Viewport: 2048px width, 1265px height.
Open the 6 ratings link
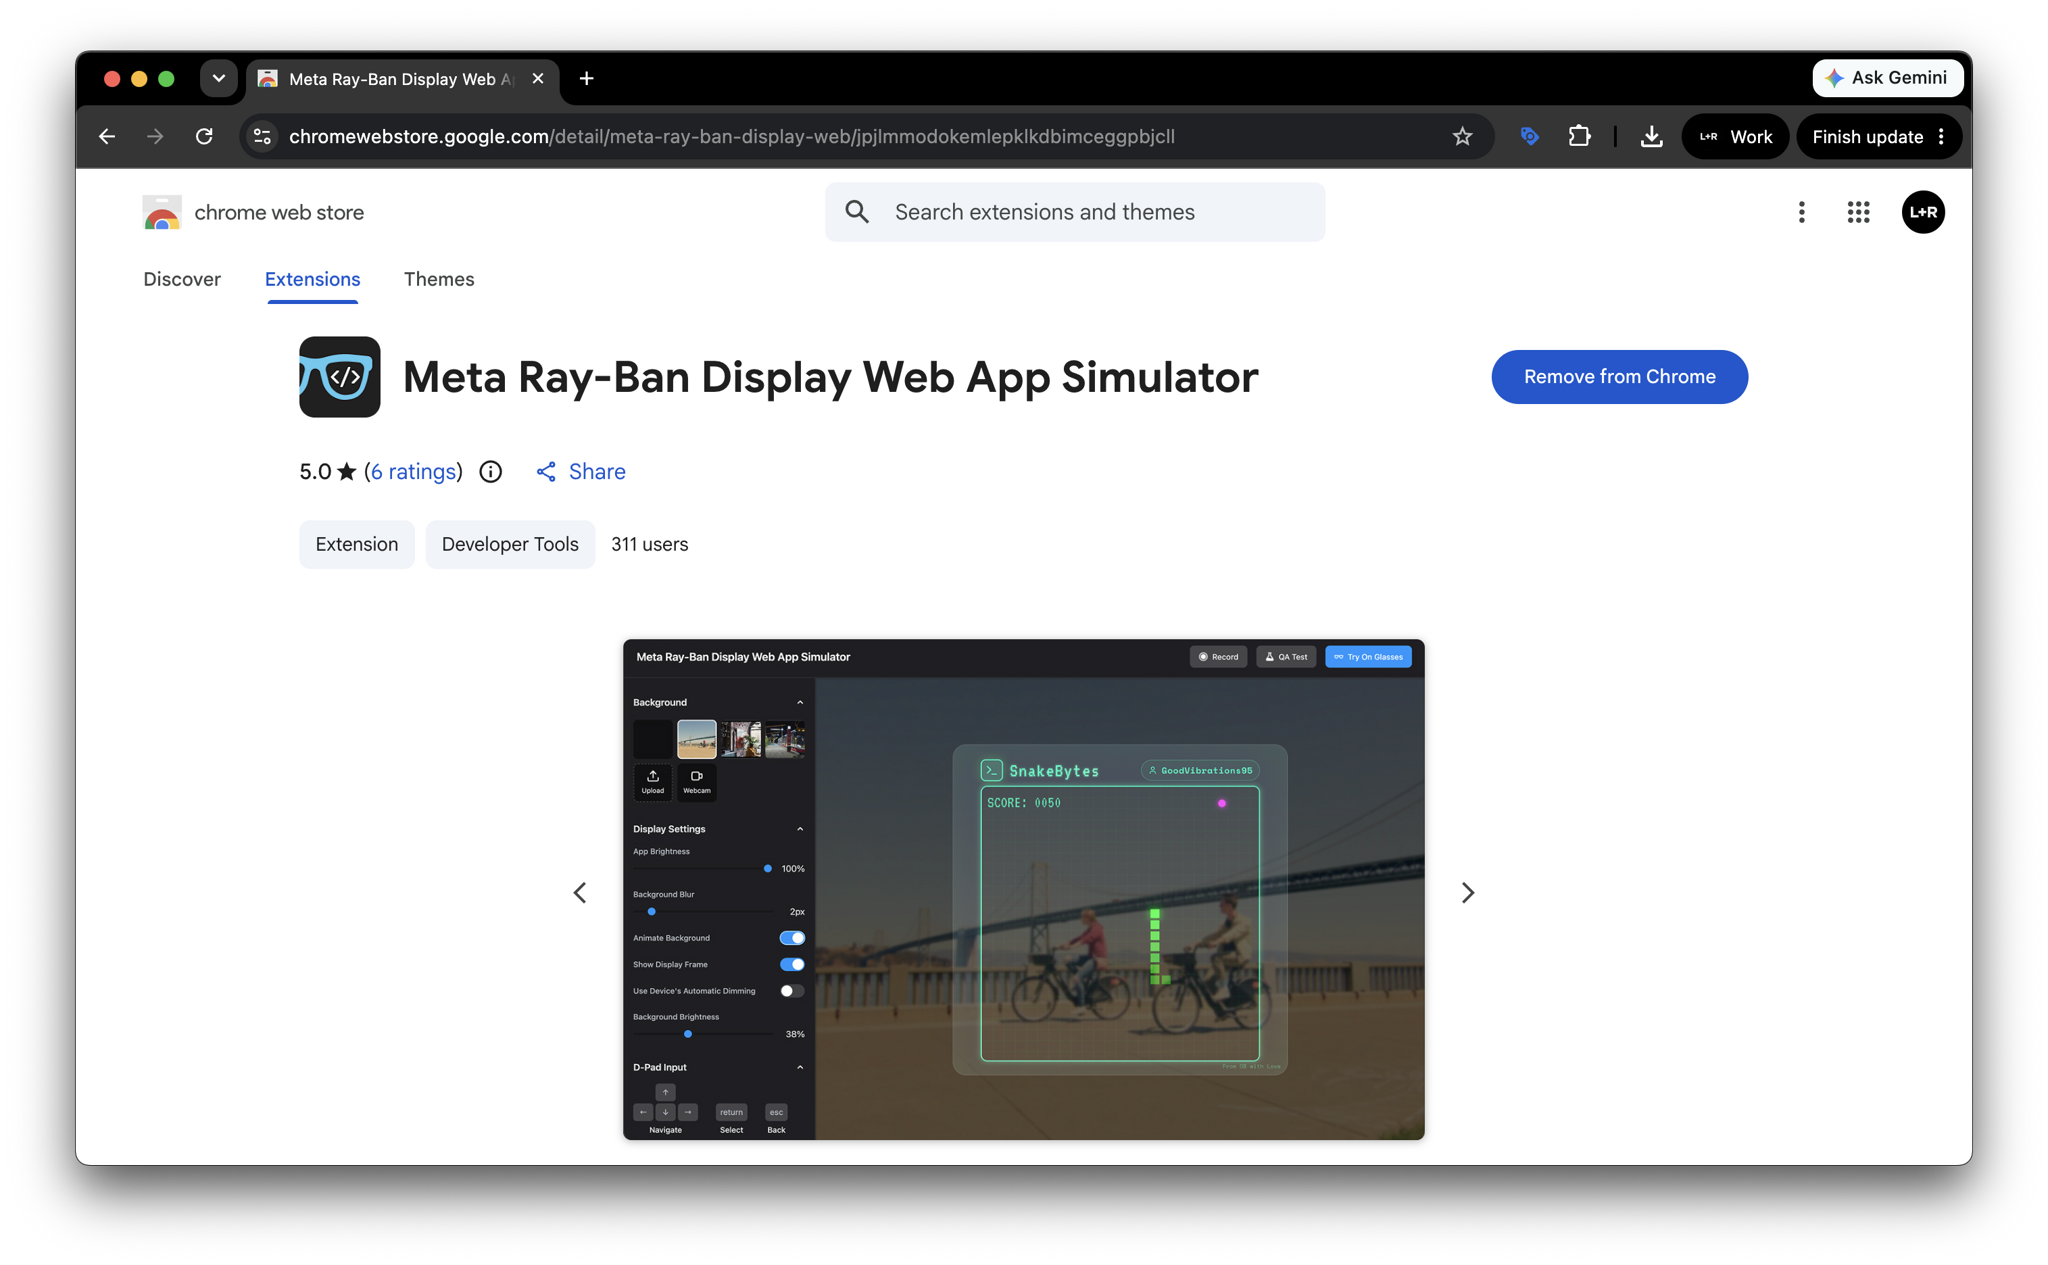[413, 471]
